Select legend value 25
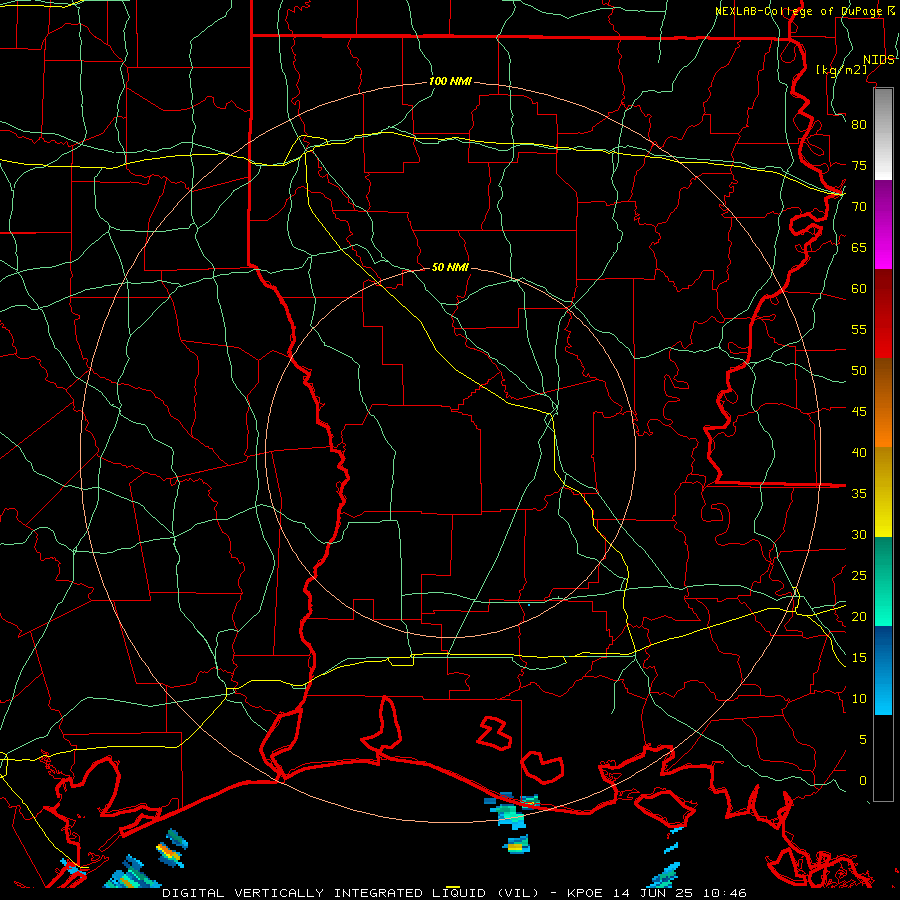 (859, 576)
